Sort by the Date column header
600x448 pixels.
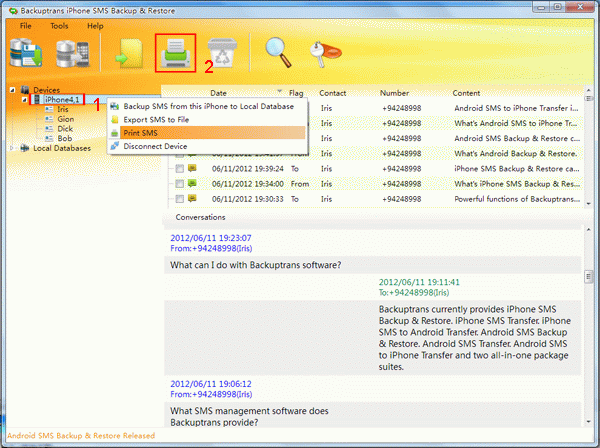point(218,93)
